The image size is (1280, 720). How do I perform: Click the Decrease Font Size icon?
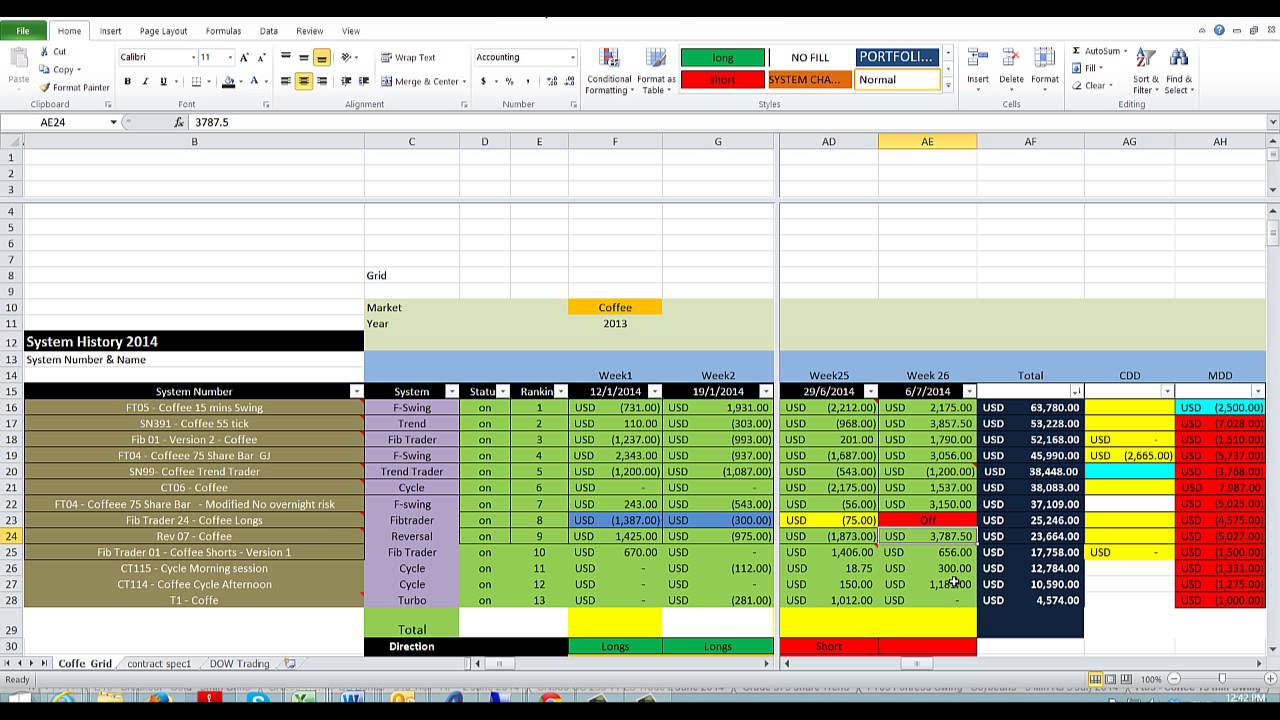coord(260,57)
